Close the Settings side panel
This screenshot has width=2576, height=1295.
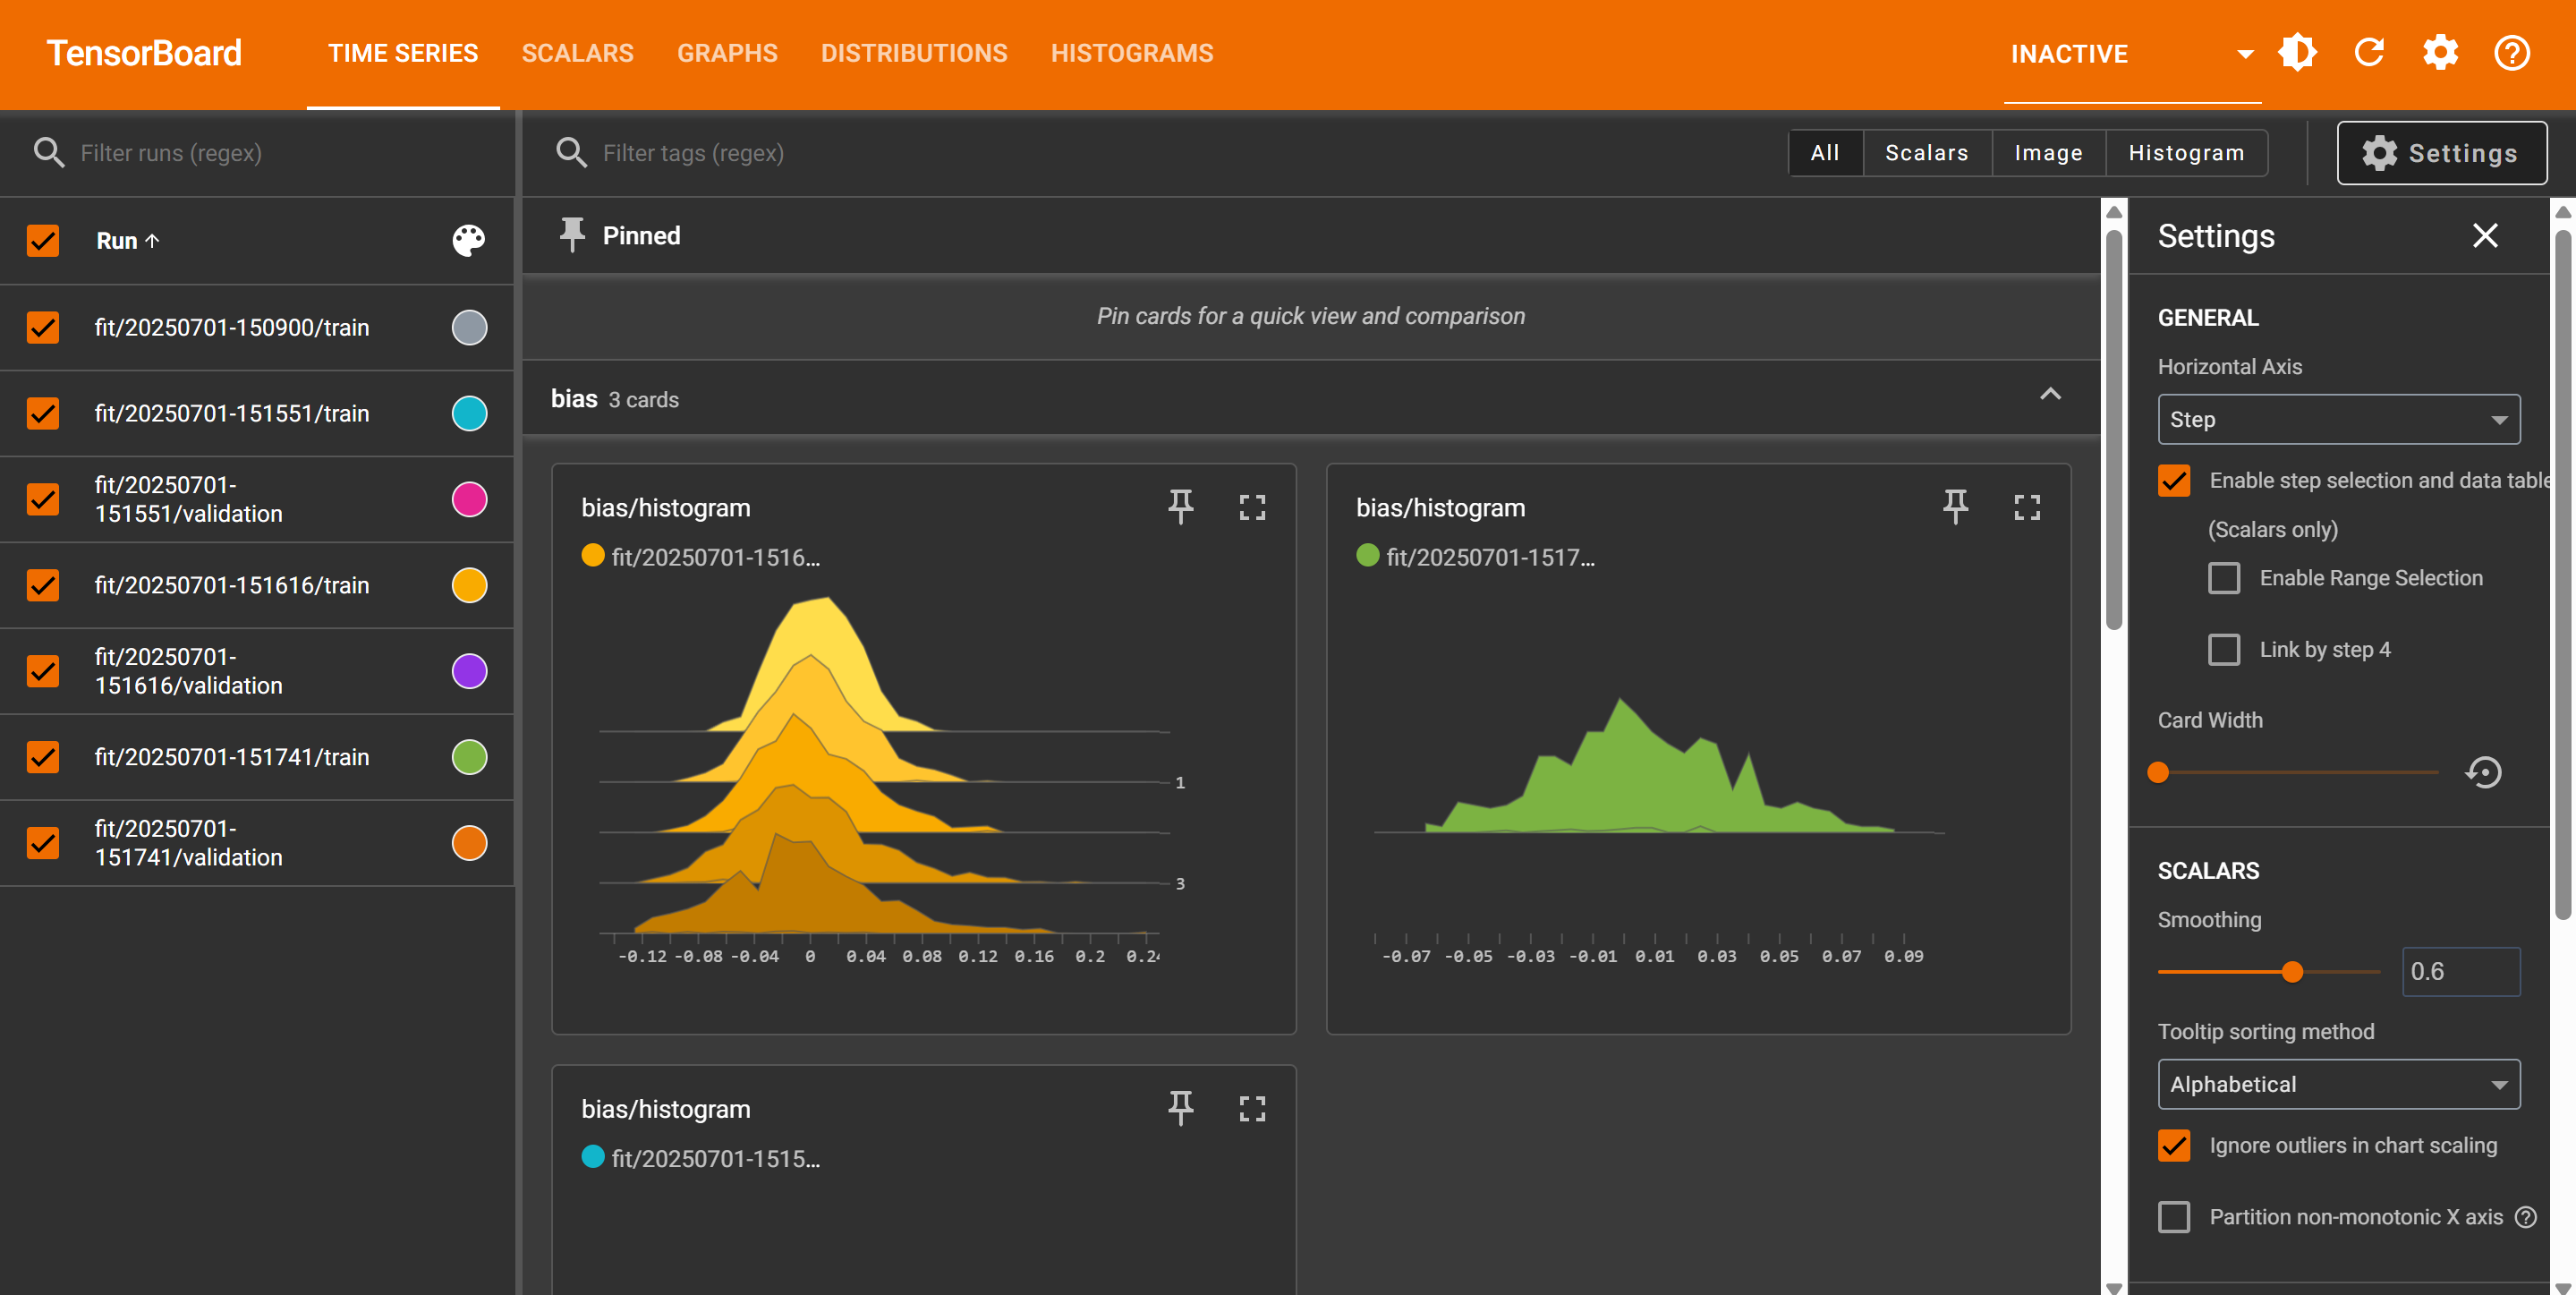[x=2485, y=236]
